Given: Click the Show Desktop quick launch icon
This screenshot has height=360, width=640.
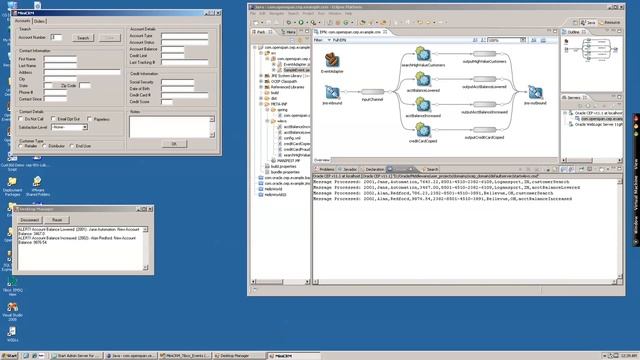Looking at the screenshot, I should [27, 356].
